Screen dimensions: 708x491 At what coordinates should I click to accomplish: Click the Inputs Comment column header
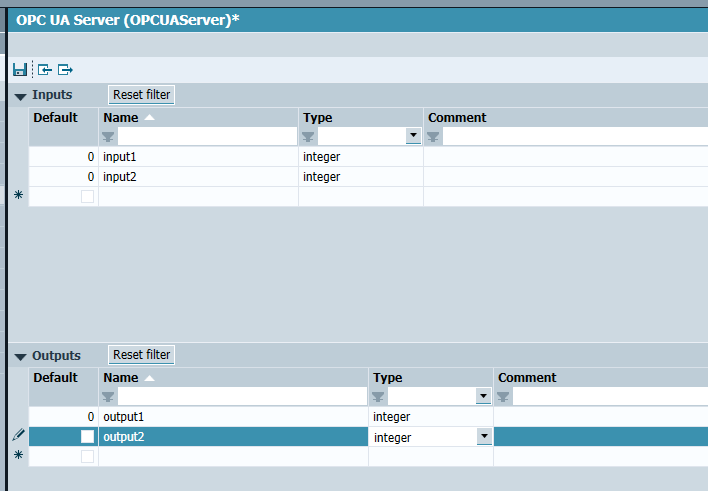click(x=566, y=117)
